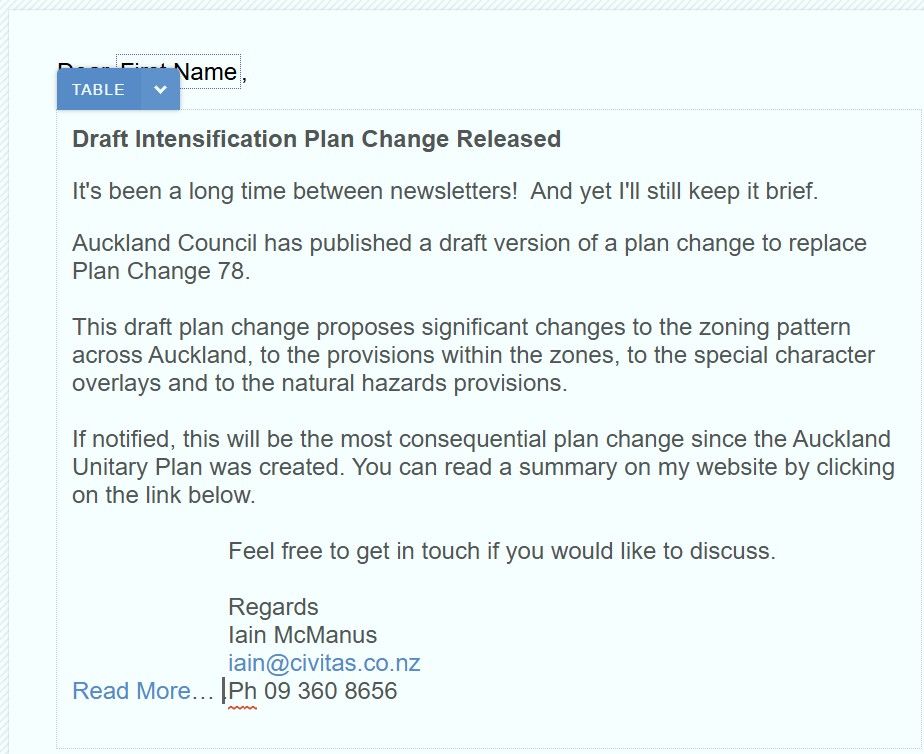The height and width of the screenshot is (754, 924).
Task: Open the iain@civitas.co.nz email link
Action: click(324, 663)
